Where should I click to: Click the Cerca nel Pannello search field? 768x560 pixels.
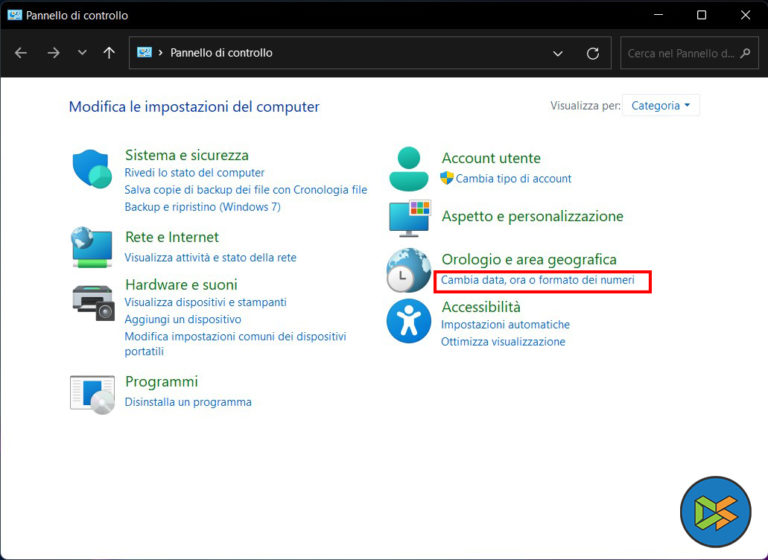pos(680,53)
